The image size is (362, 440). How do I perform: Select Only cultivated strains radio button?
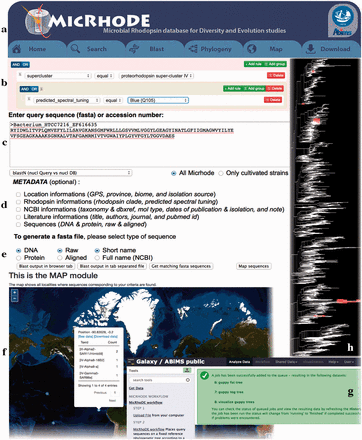point(221,173)
